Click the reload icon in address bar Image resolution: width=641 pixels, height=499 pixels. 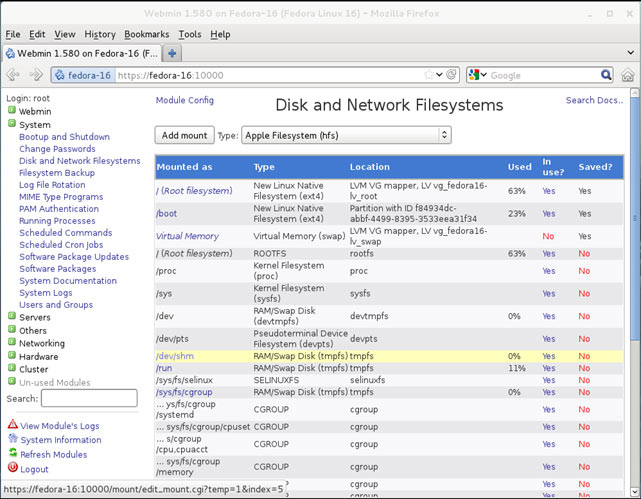[451, 75]
